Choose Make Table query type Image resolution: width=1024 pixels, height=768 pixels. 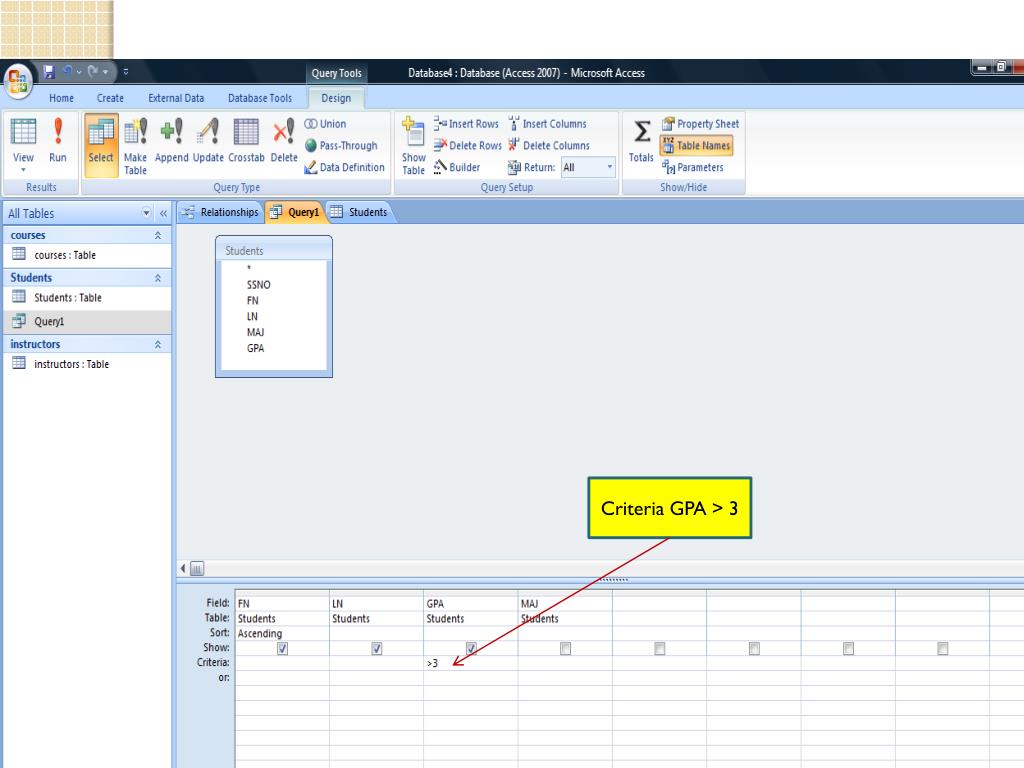click(x=135, y=146)
